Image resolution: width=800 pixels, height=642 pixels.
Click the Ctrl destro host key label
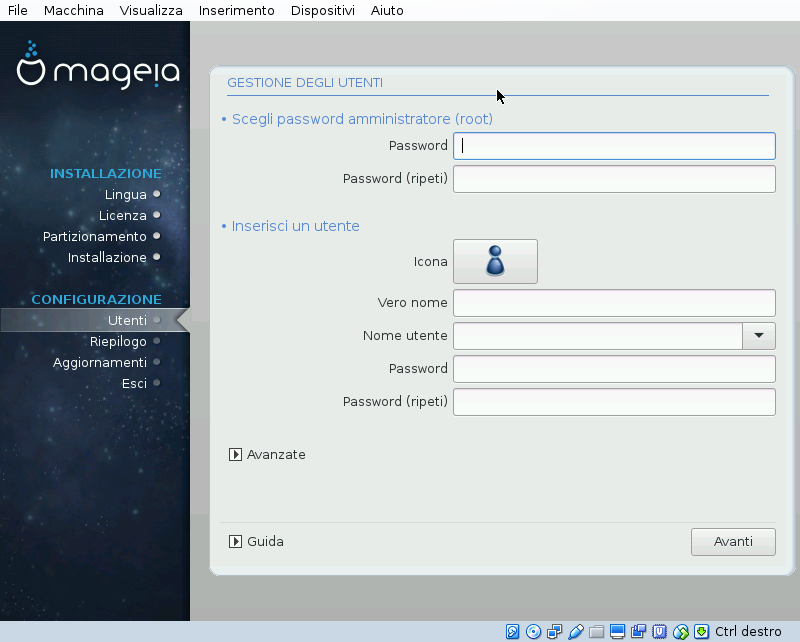[748, 632]
